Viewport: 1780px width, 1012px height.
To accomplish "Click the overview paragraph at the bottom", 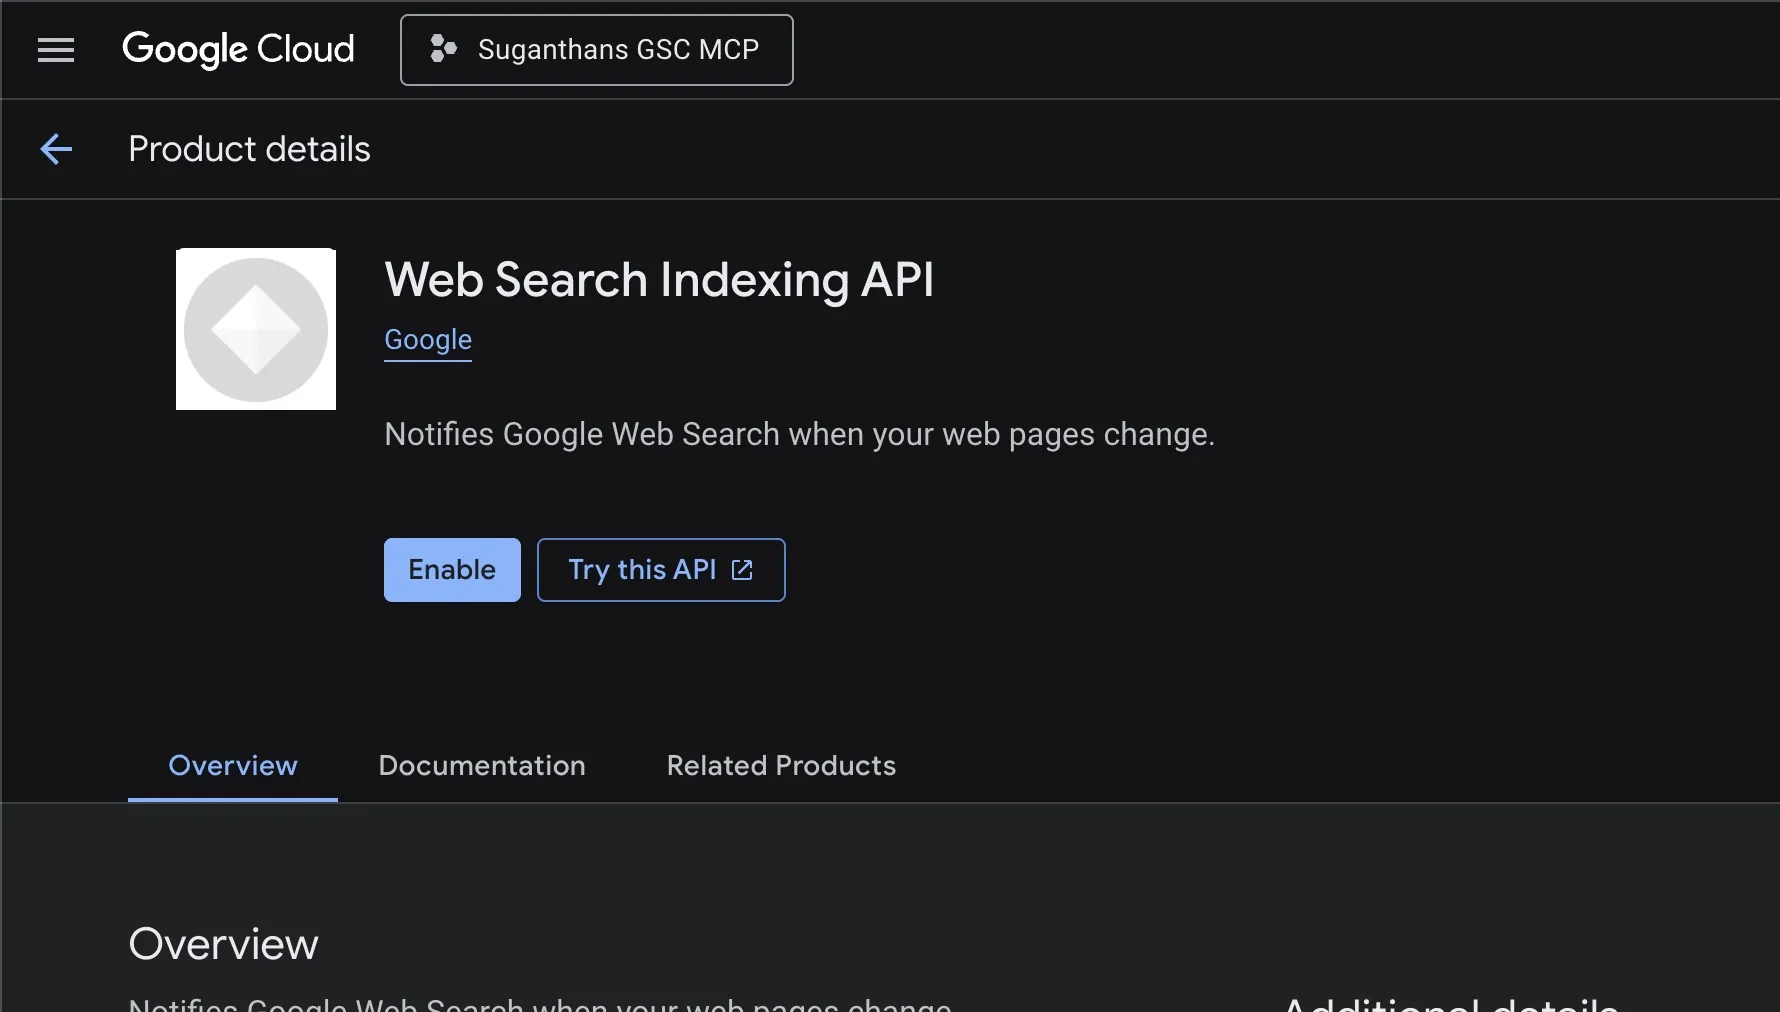I will point(540,1005).
